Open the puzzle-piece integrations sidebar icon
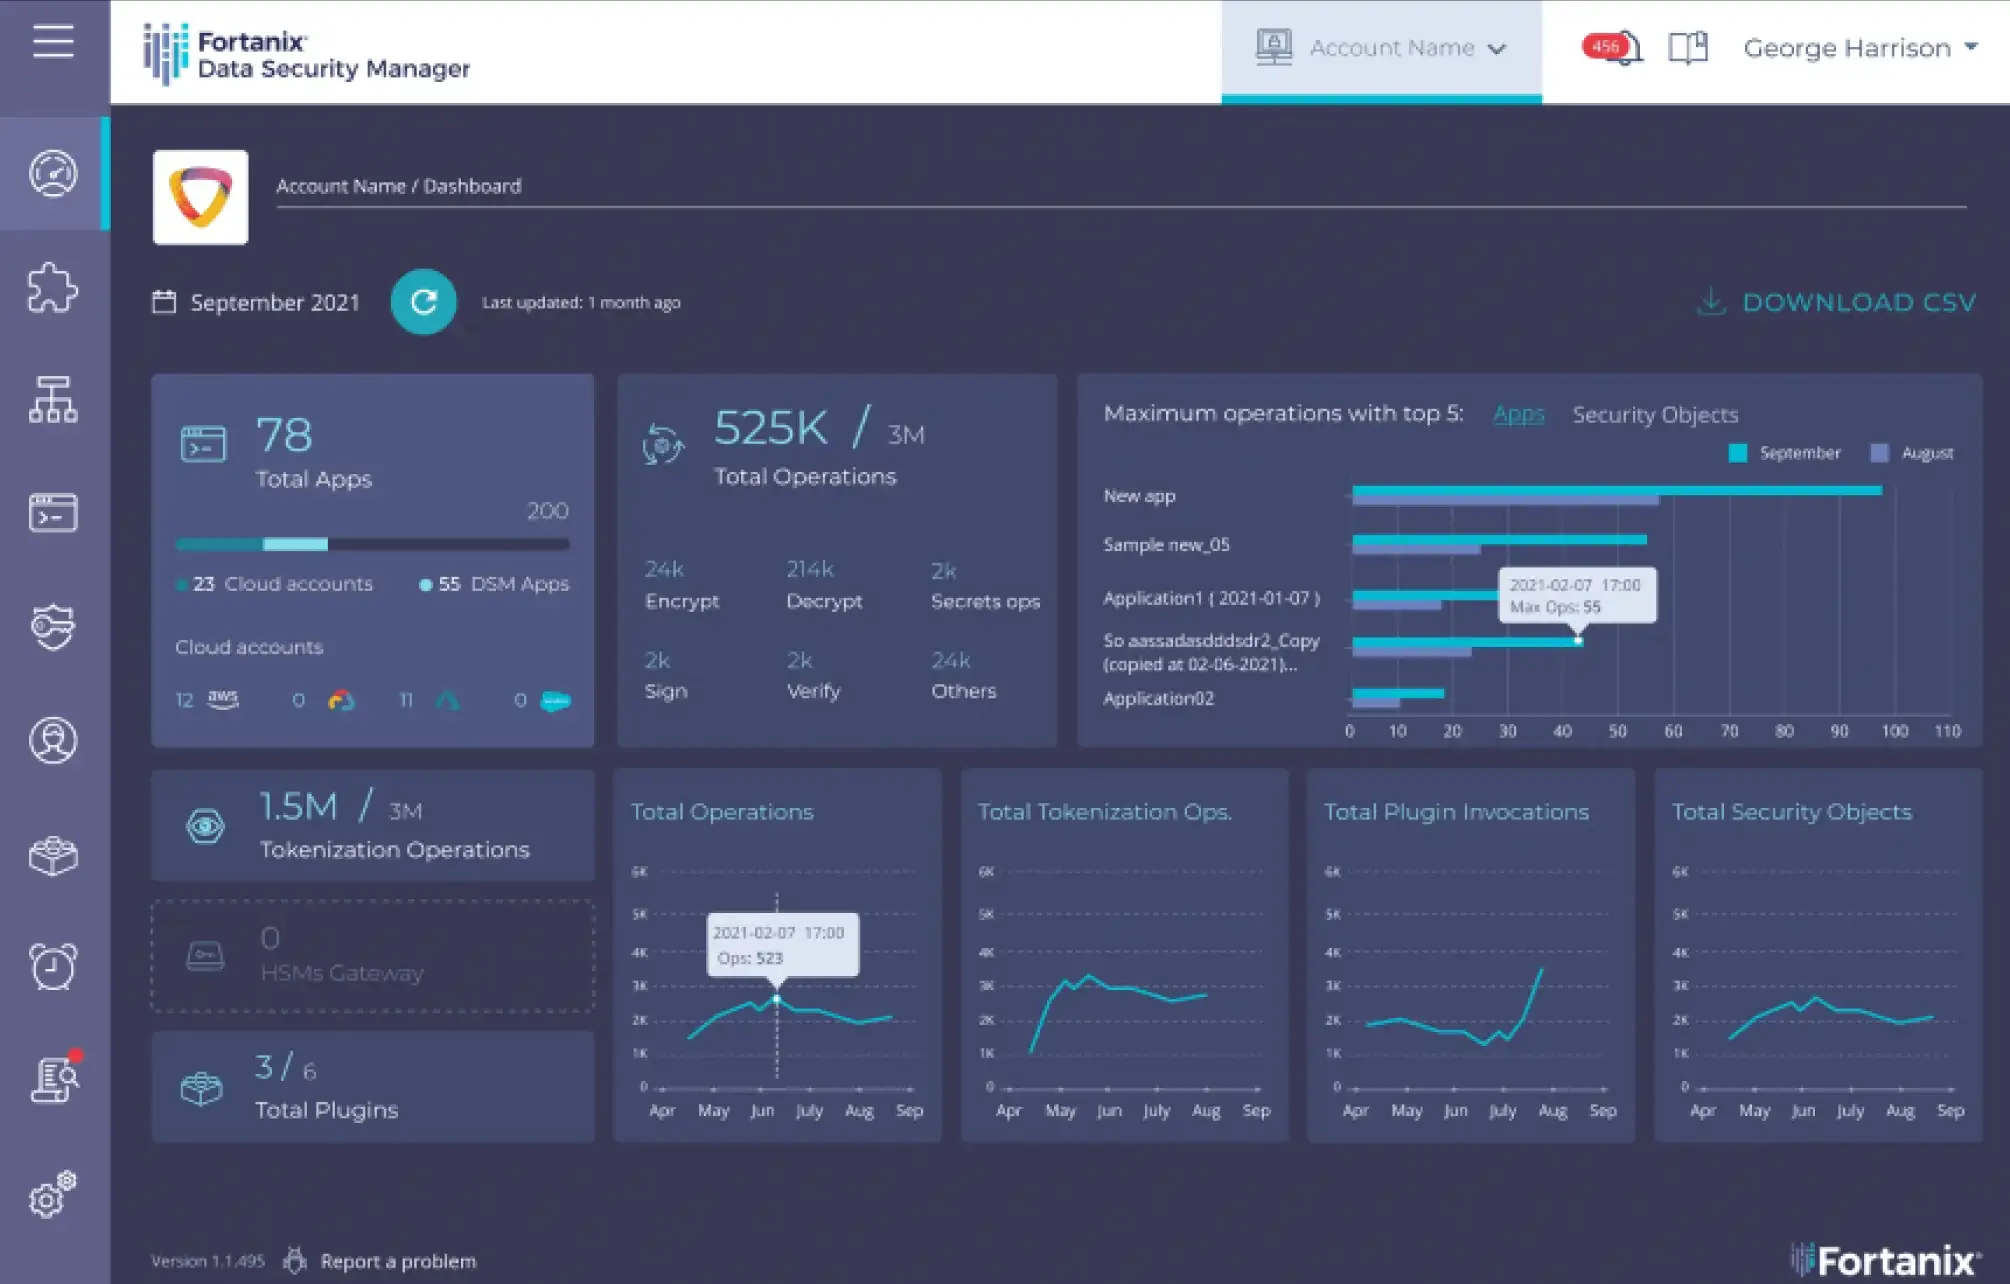The width and height of the screenshot is (2010, 1284). point(53,288)
